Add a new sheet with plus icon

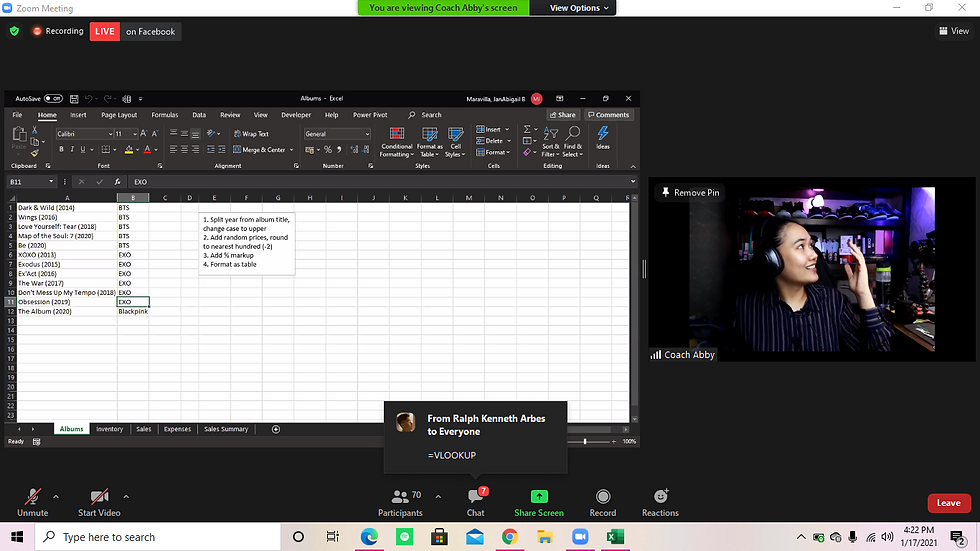276,429
